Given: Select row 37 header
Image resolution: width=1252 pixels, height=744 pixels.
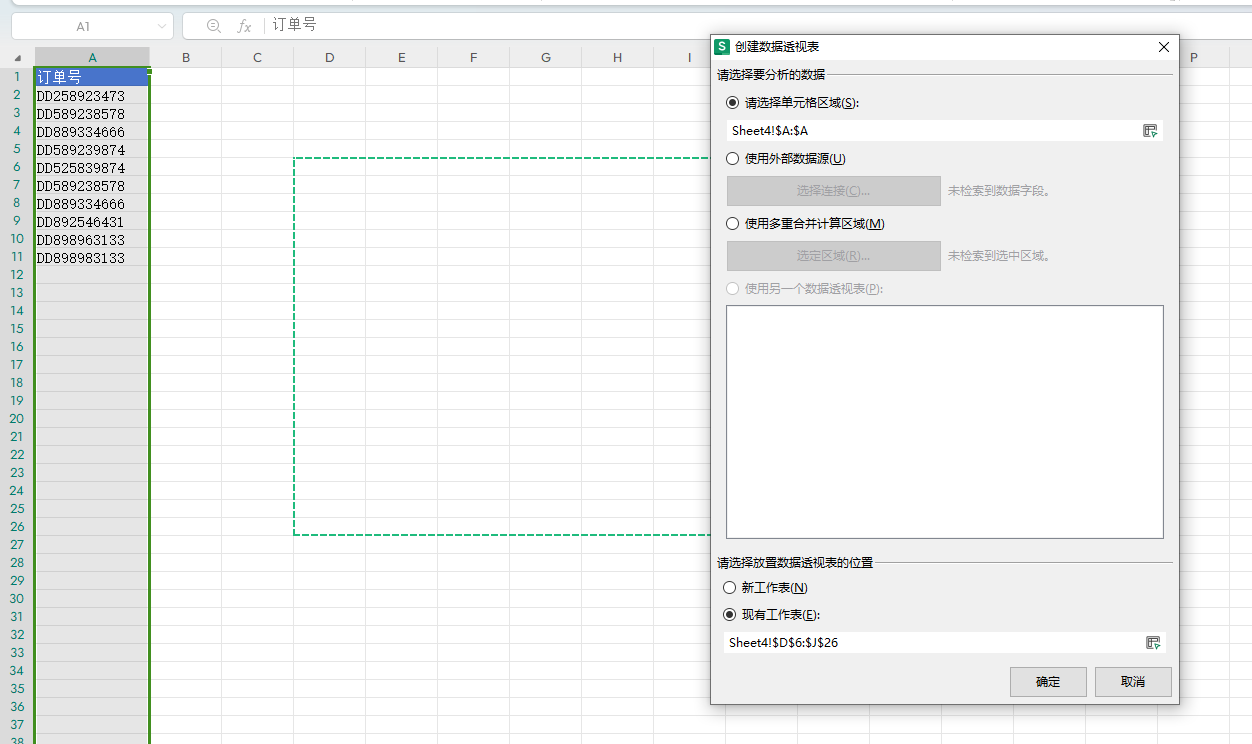Looking at the screenshot, I should [x=17, y=725].
